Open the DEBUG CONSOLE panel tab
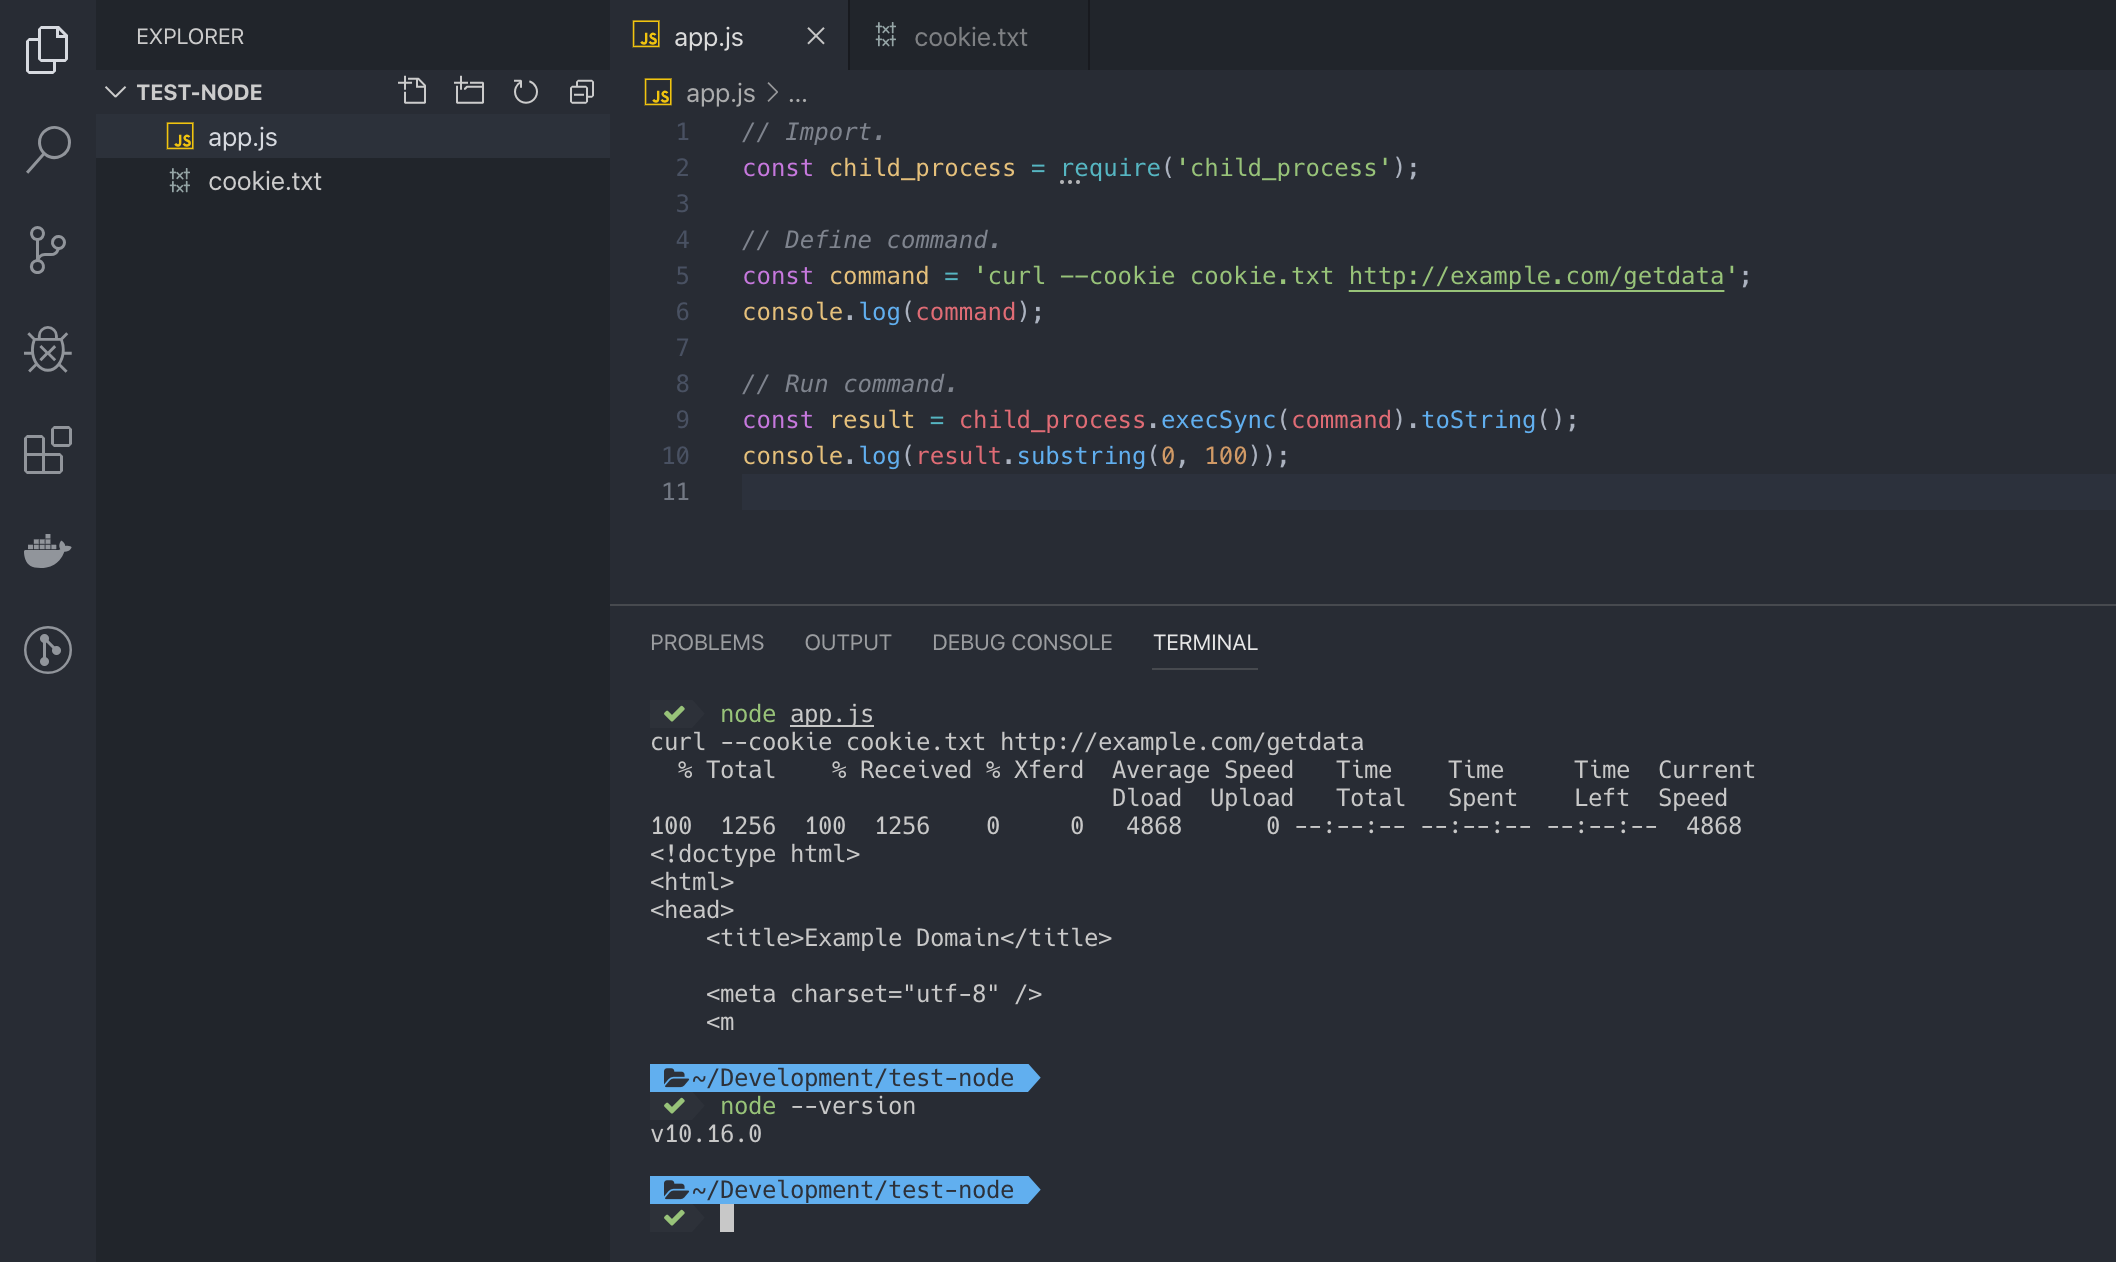Screen dimensions: 2116x1262 tap(1021, 643)
